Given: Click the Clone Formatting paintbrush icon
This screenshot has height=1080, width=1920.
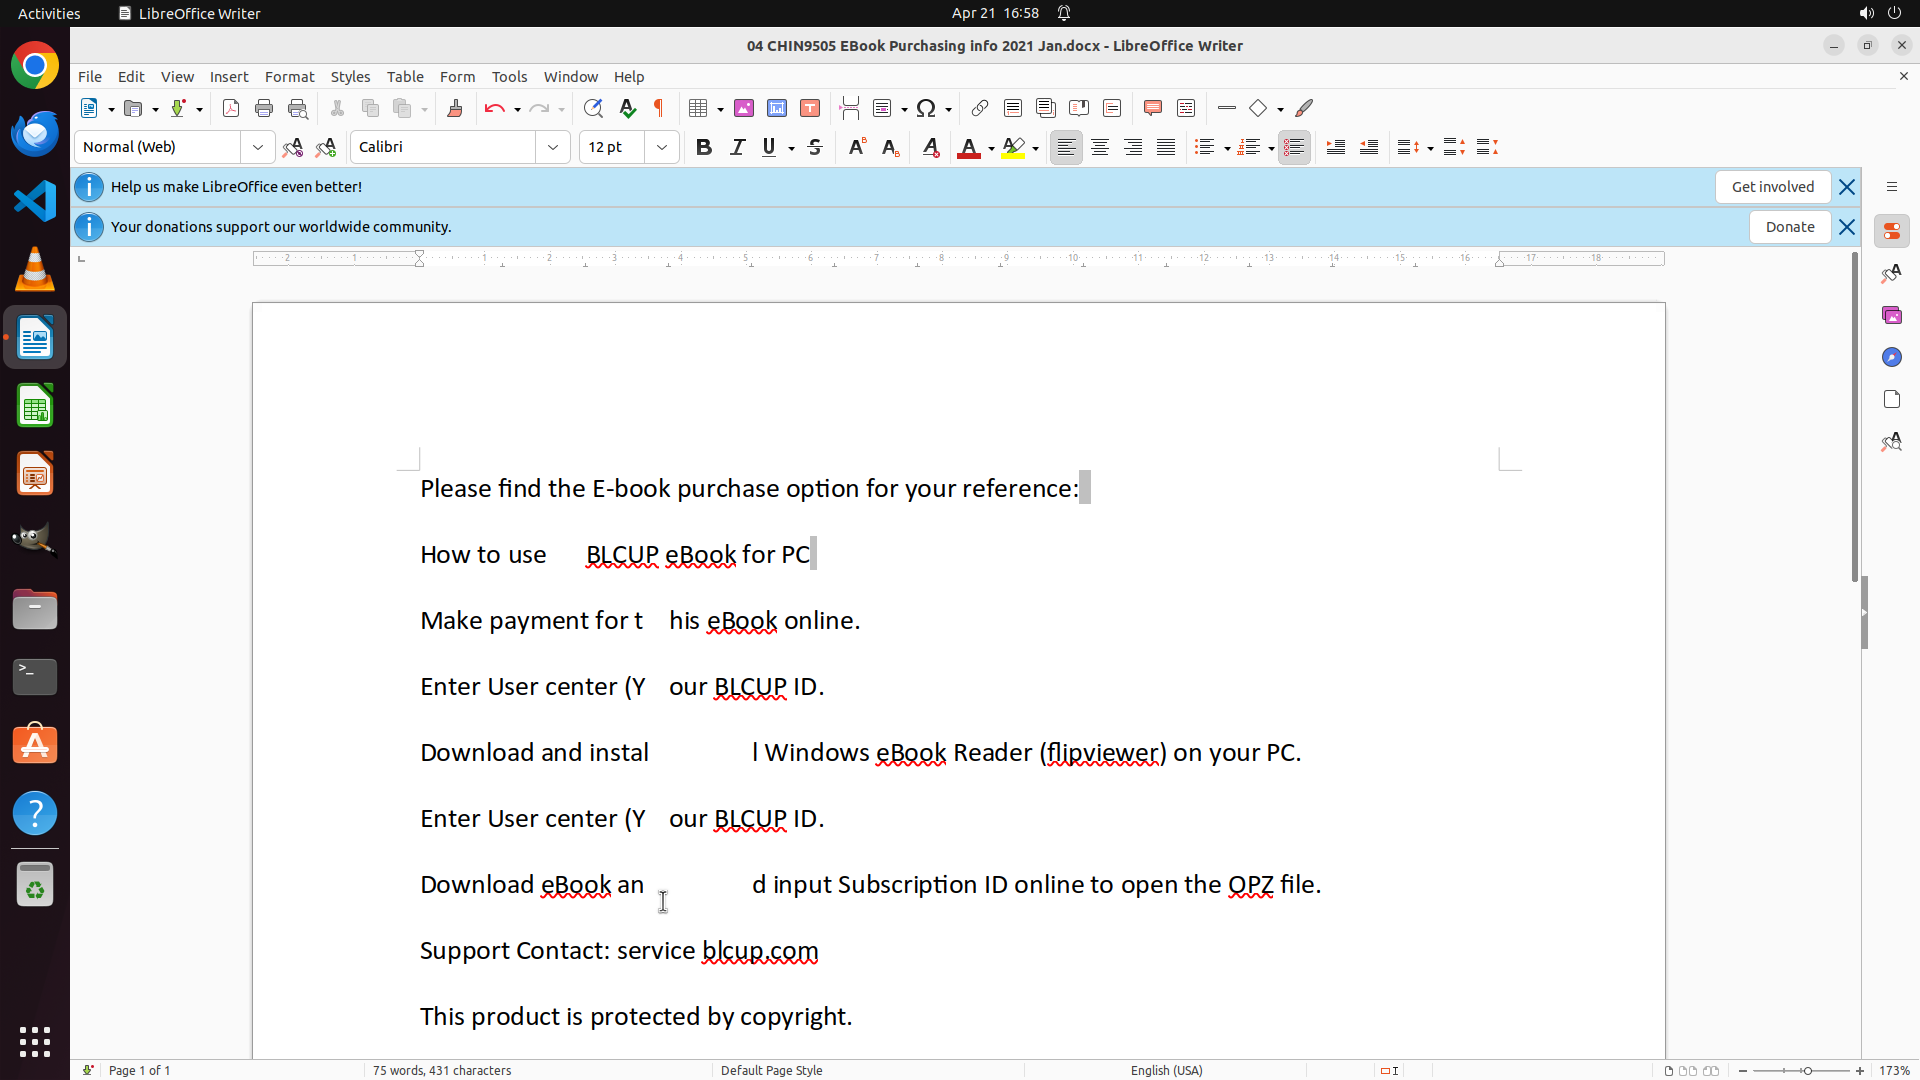Looking at the screenshot, I should point(455,108).
